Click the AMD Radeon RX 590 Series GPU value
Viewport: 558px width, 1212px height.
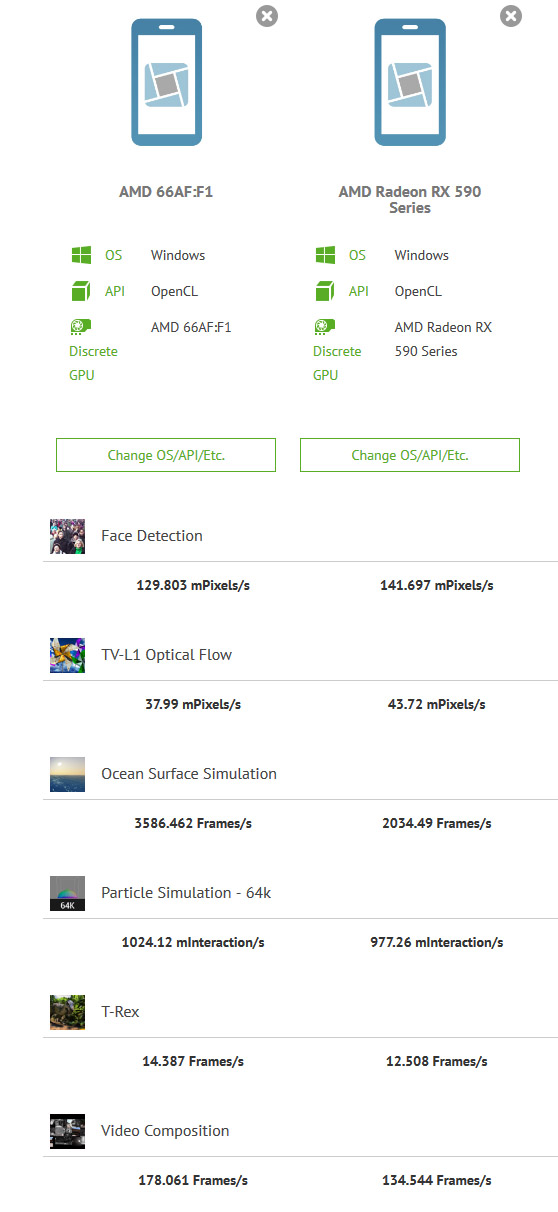(443, 340)
